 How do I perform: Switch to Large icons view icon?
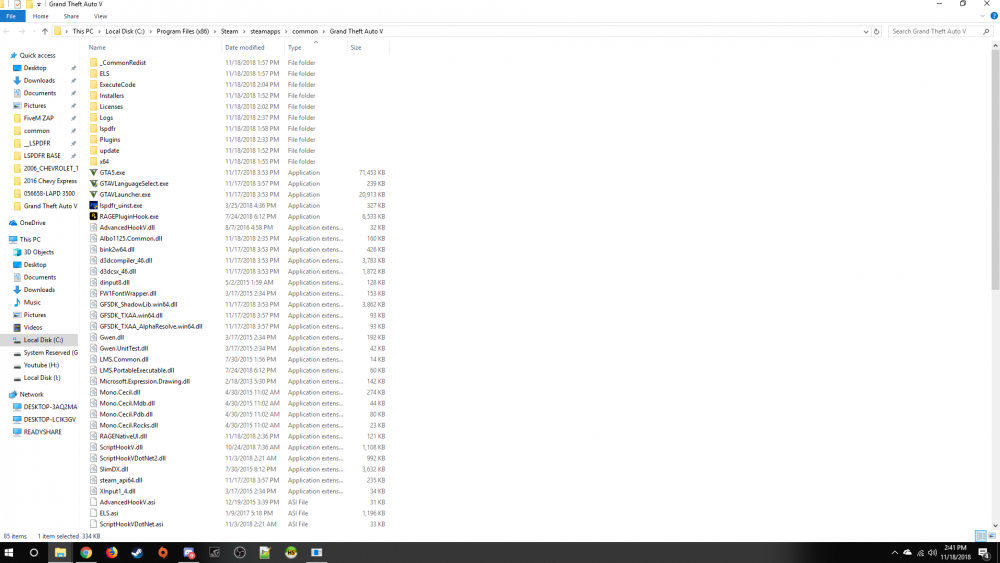[992, 536]
